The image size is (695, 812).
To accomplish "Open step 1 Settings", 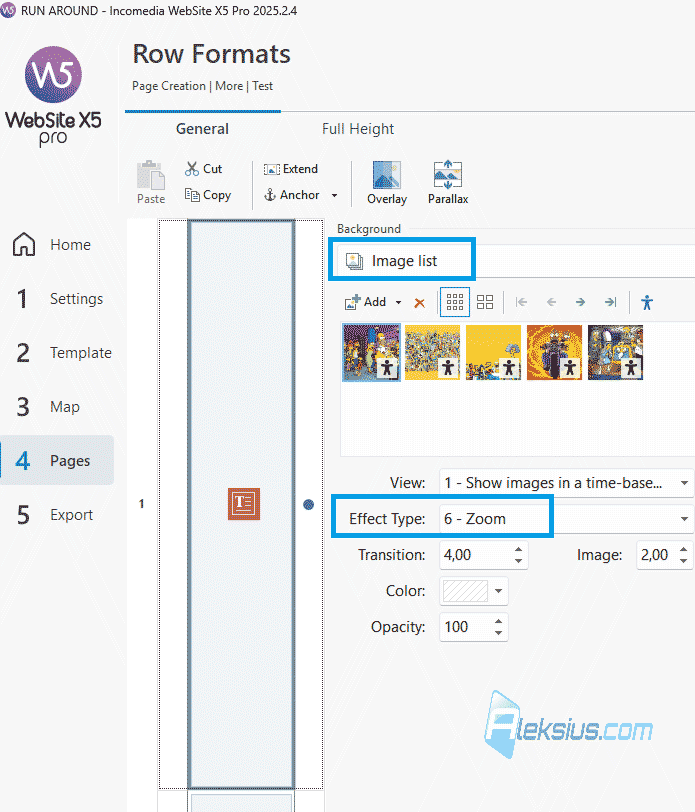I will click(x=57, y=299).
